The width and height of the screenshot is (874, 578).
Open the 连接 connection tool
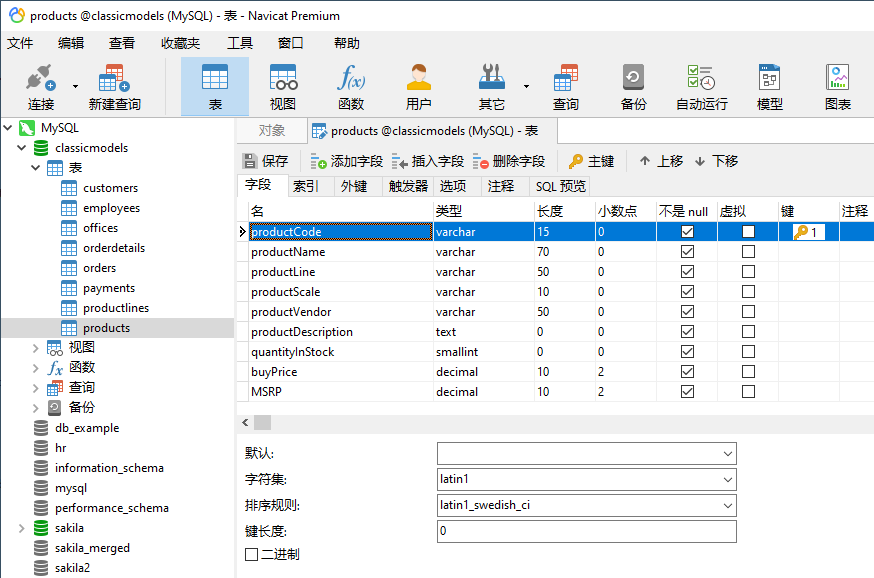point(41,87)
